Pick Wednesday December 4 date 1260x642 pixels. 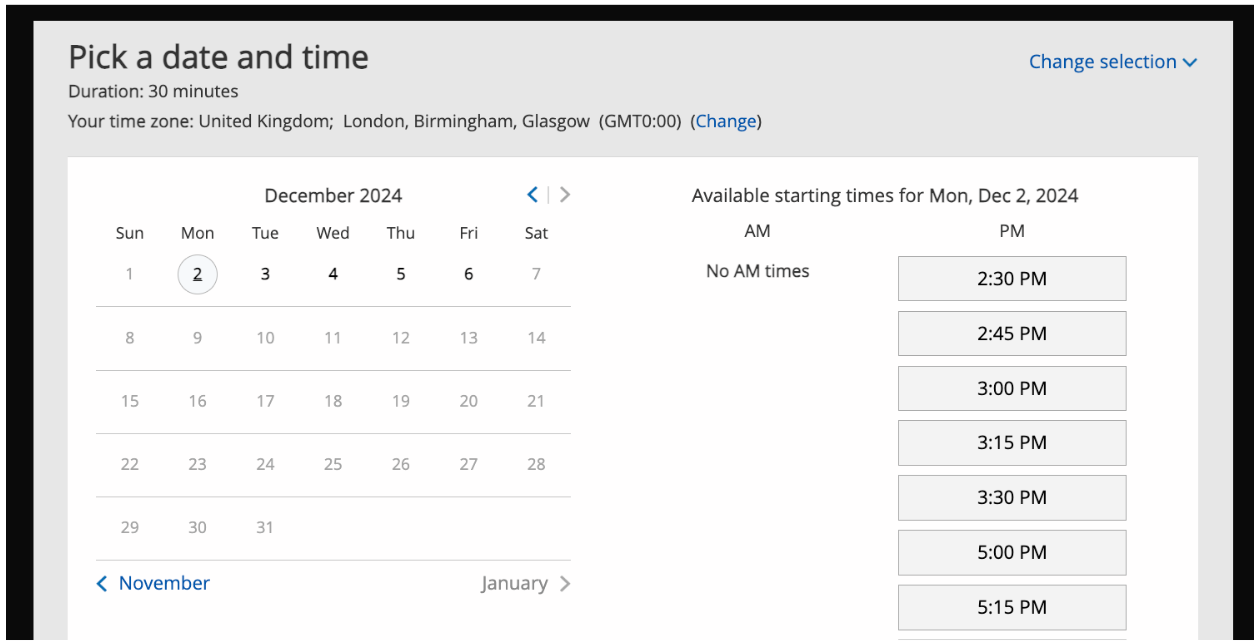pyautogui.click(x=333, y=274)
